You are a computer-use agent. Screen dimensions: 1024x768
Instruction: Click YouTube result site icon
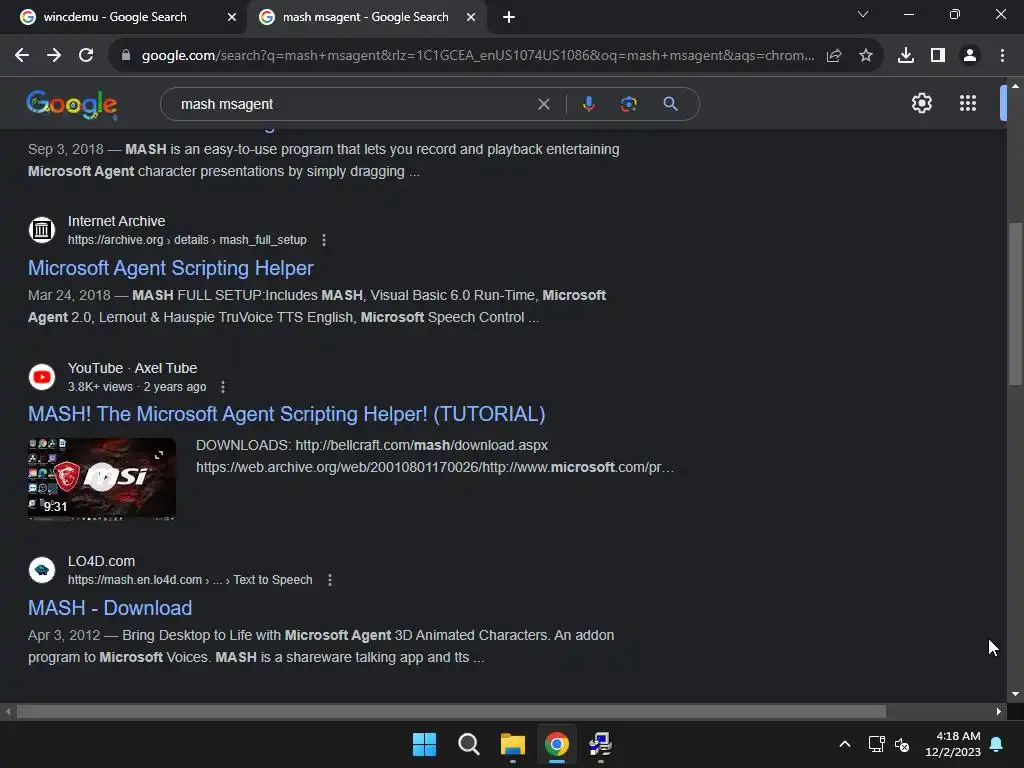tap(42, 377)
